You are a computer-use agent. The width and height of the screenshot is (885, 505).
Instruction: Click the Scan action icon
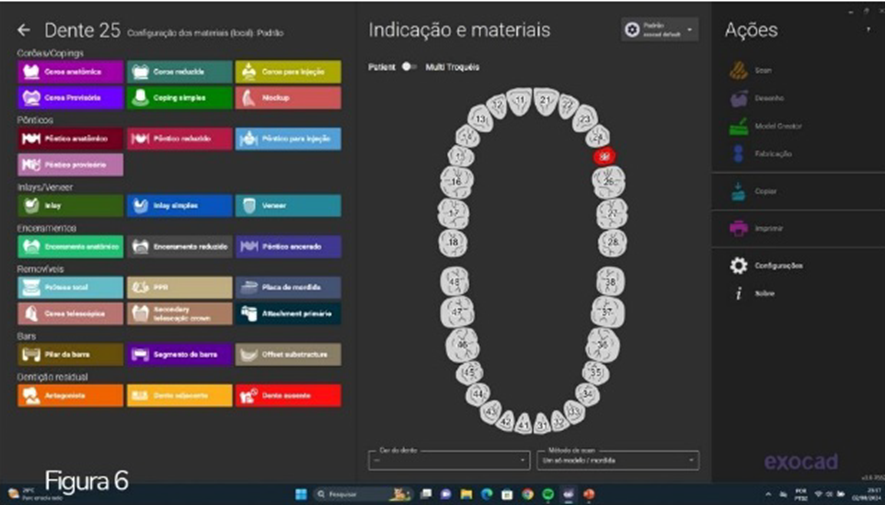(739, 71)
